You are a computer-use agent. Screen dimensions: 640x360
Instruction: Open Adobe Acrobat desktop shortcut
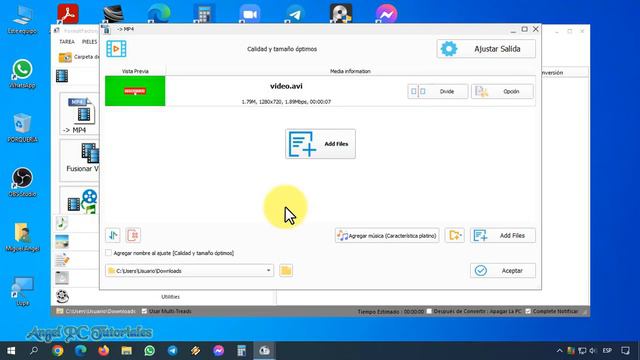68,13
